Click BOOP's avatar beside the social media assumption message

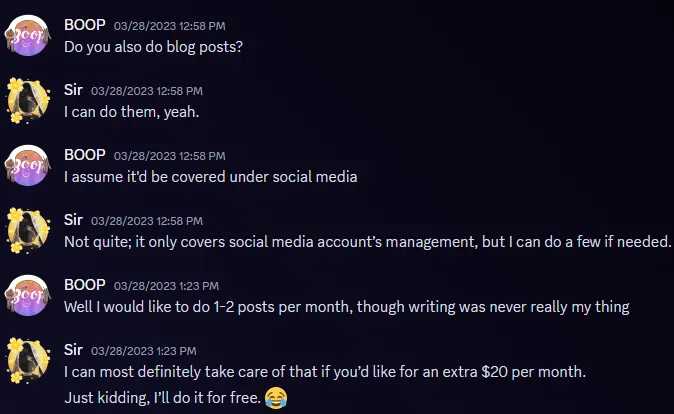tap(28, 166)
